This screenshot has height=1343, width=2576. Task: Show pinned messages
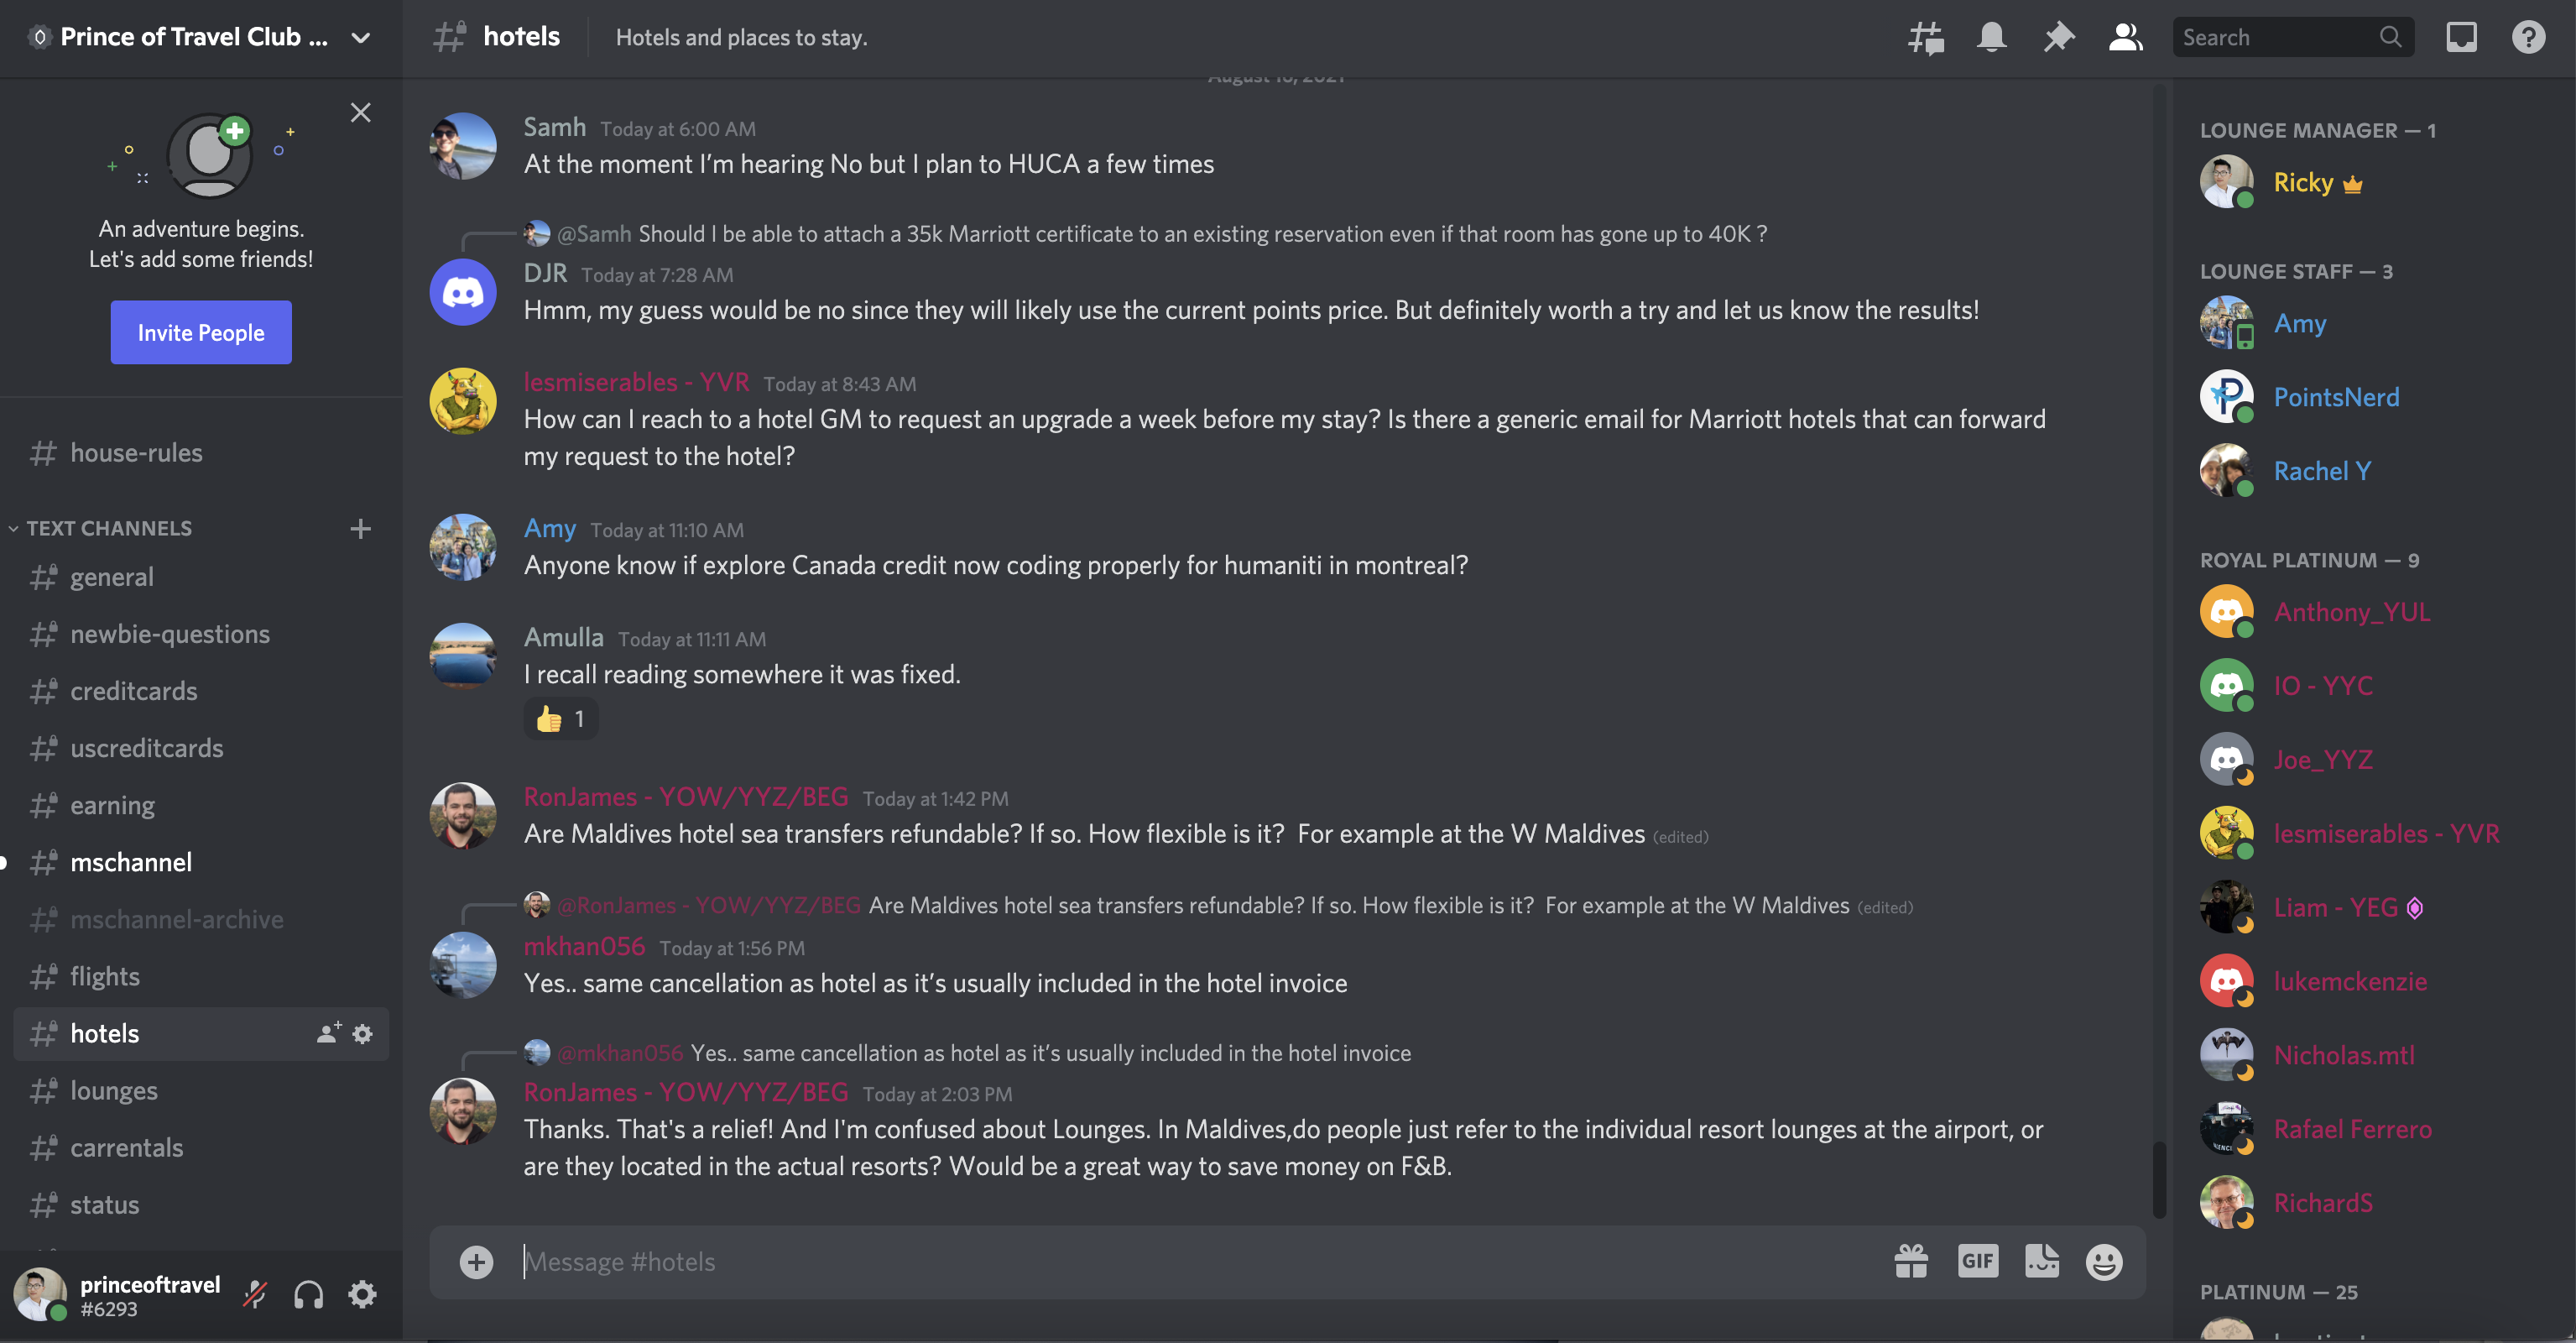(2058, 38)
